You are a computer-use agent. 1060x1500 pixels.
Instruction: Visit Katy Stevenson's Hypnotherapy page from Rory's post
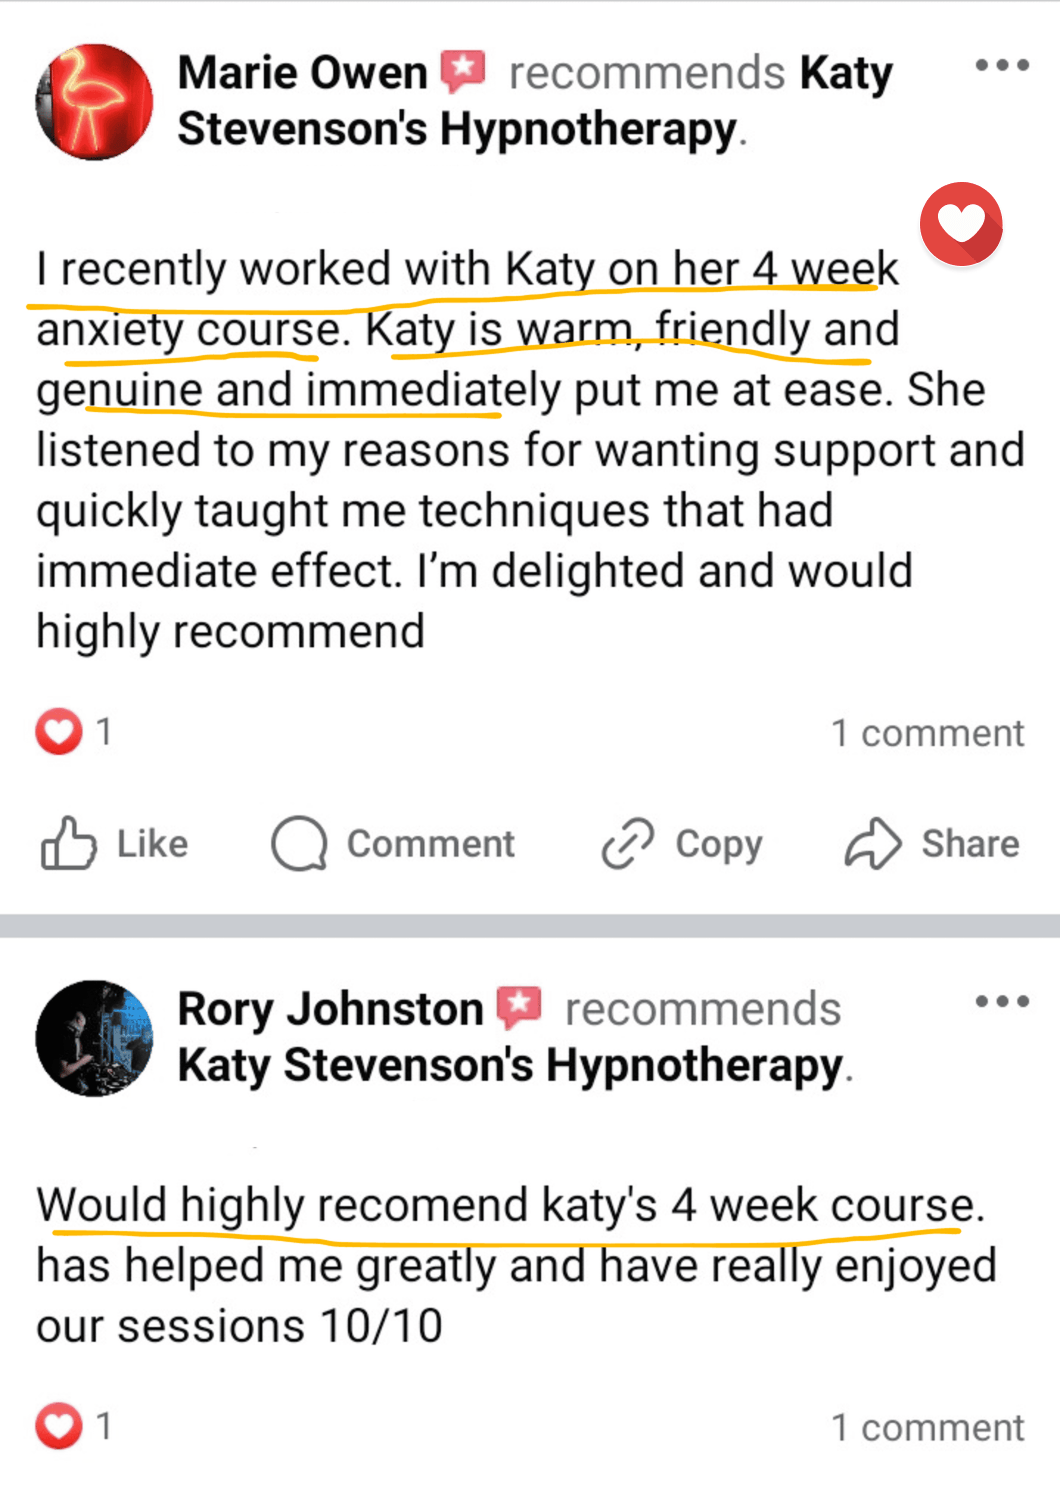(x=510, y=1066)
